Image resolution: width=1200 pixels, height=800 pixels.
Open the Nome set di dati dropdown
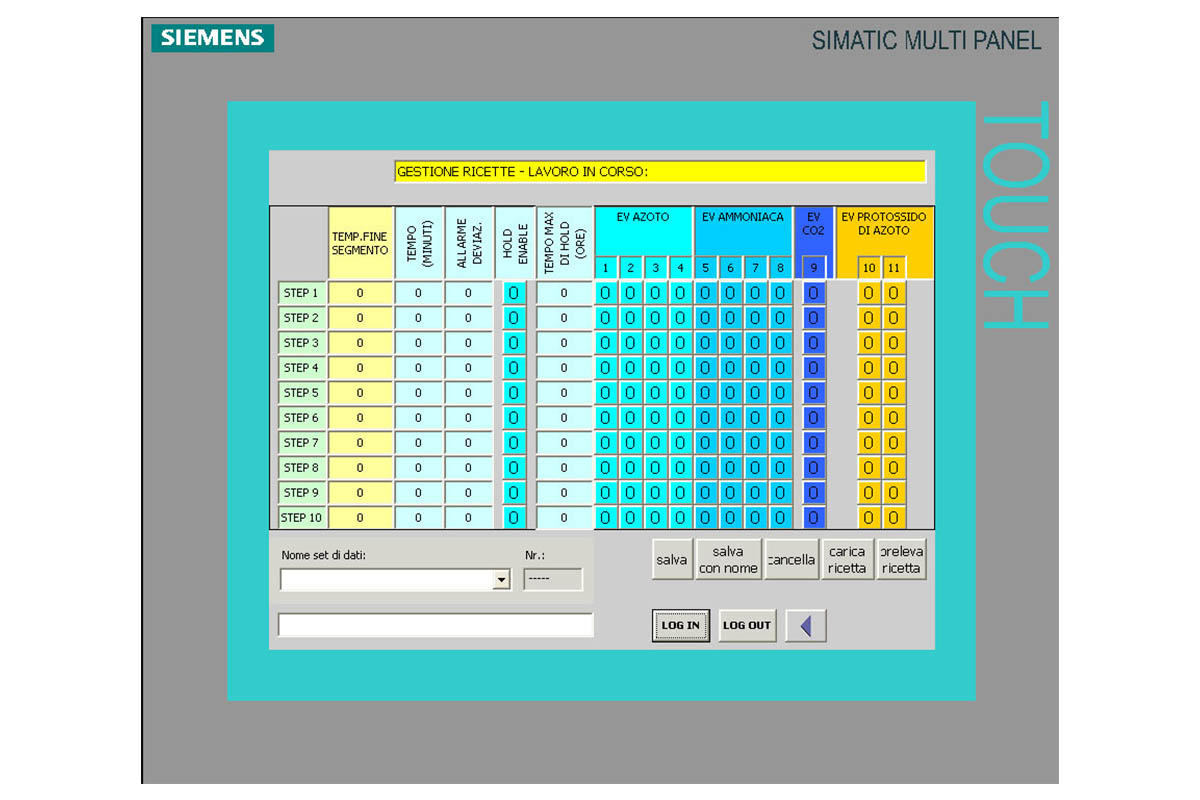(501, 580)
